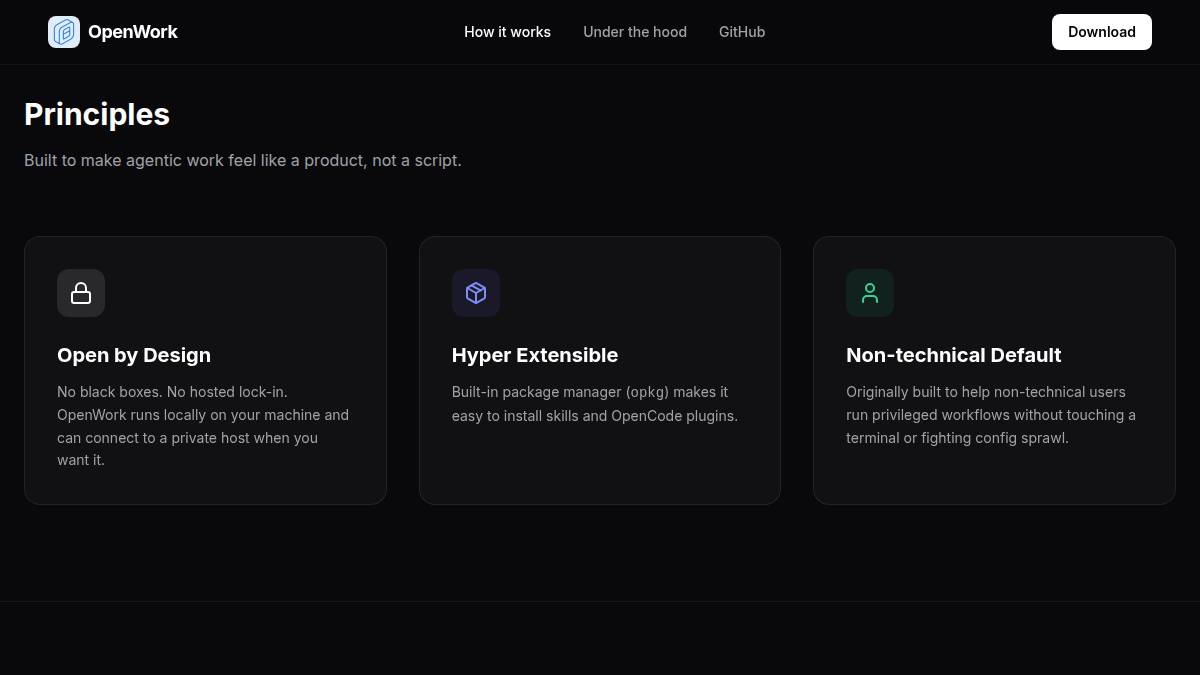Viewport: 1200px width, 675px height.
Task: Click the Principles section heading
Action: tap(97, 115)
